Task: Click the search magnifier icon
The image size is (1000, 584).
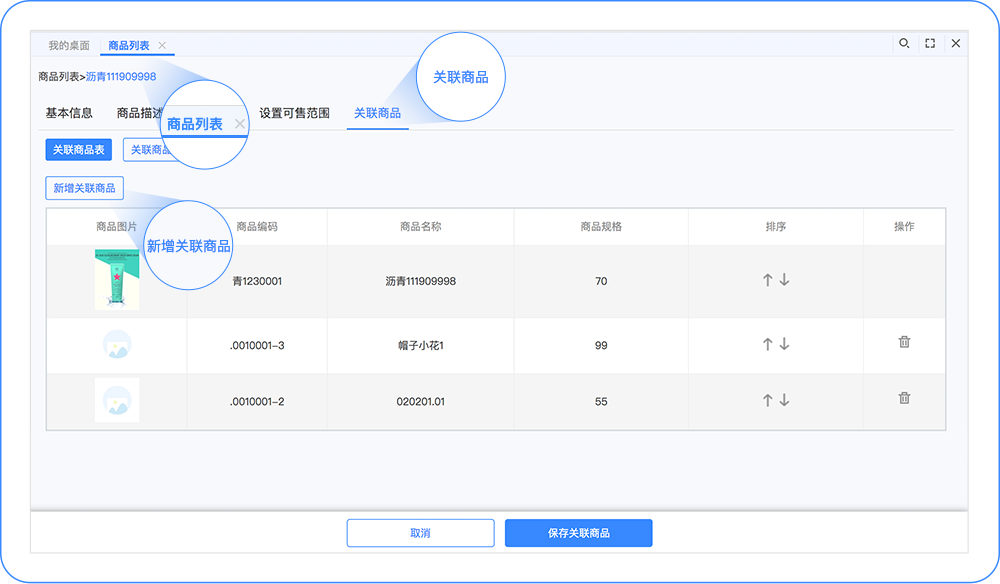Action: 904,44
